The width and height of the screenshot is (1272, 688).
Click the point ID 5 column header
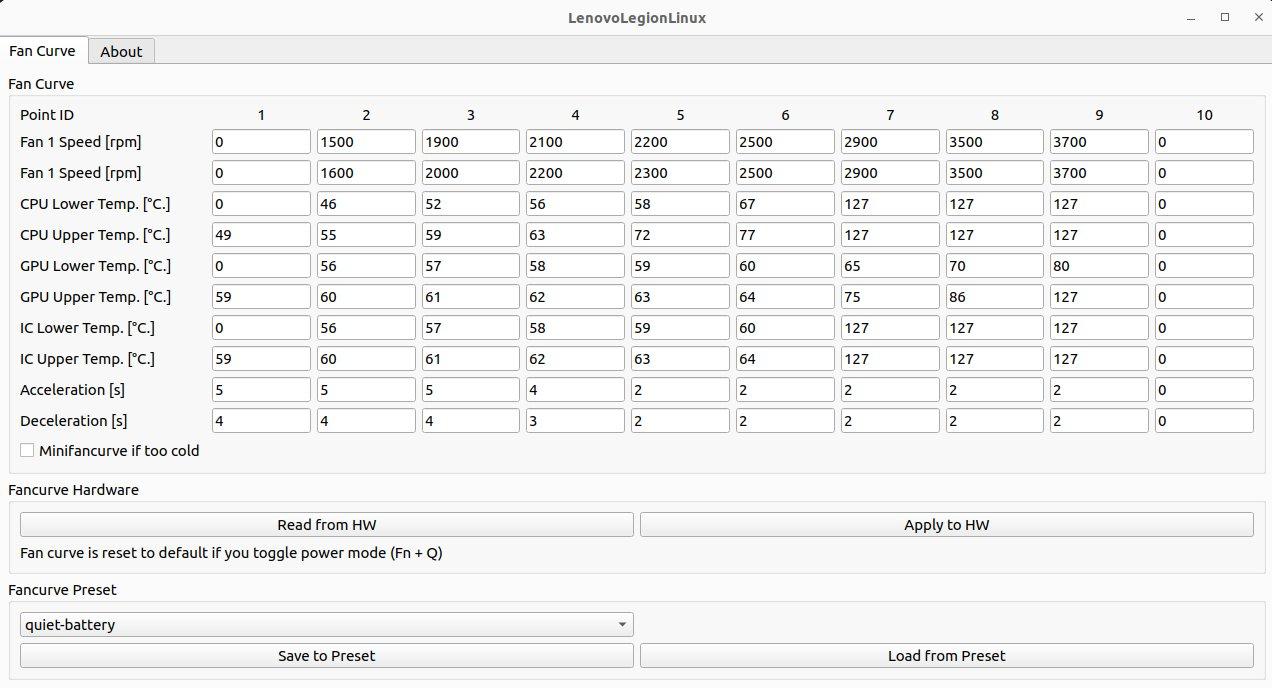tap(681, 115)
